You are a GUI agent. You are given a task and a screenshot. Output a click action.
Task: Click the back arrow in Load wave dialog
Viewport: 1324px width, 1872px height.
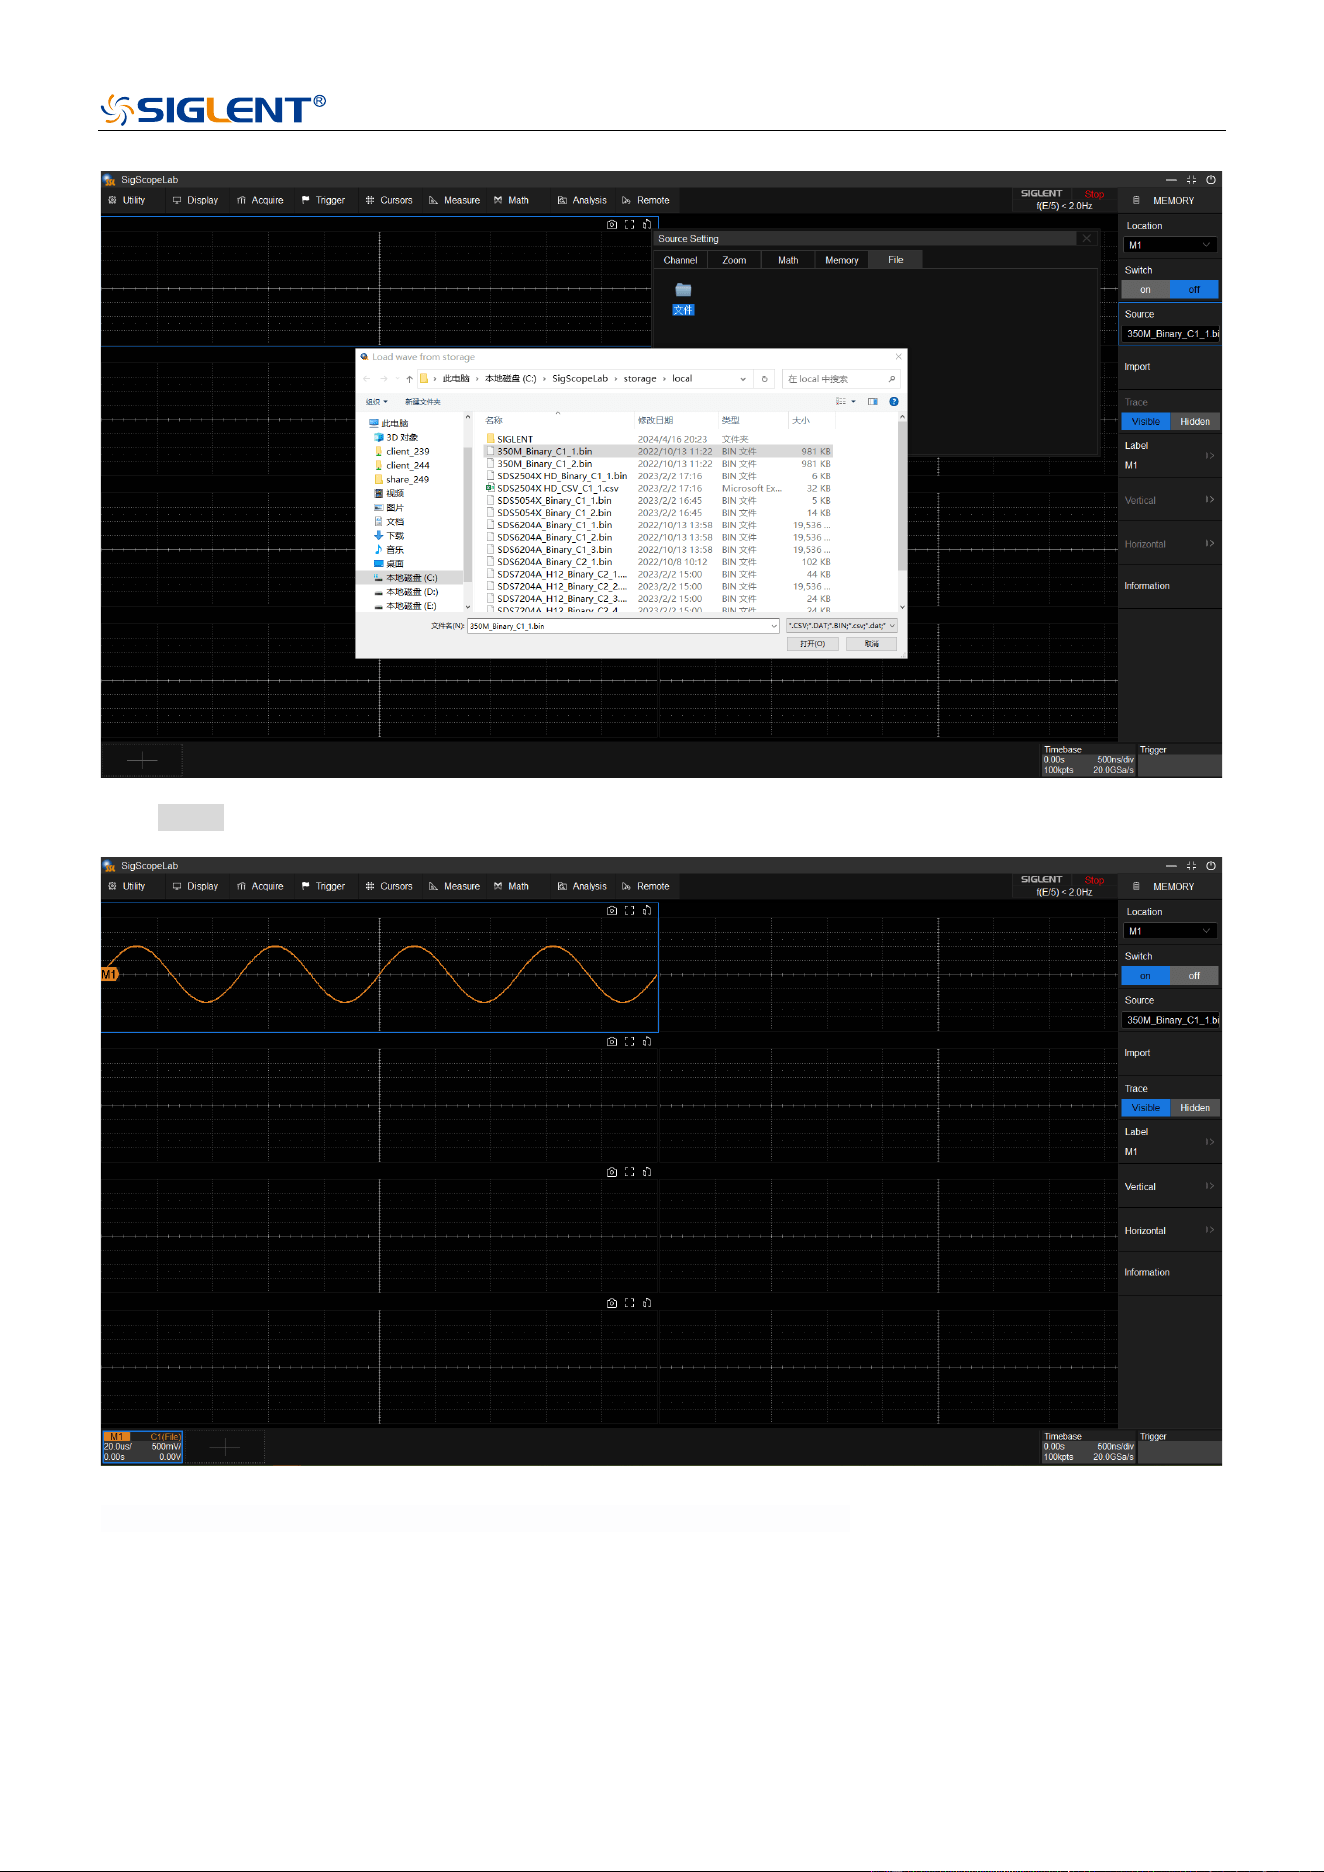pos(367,379)
